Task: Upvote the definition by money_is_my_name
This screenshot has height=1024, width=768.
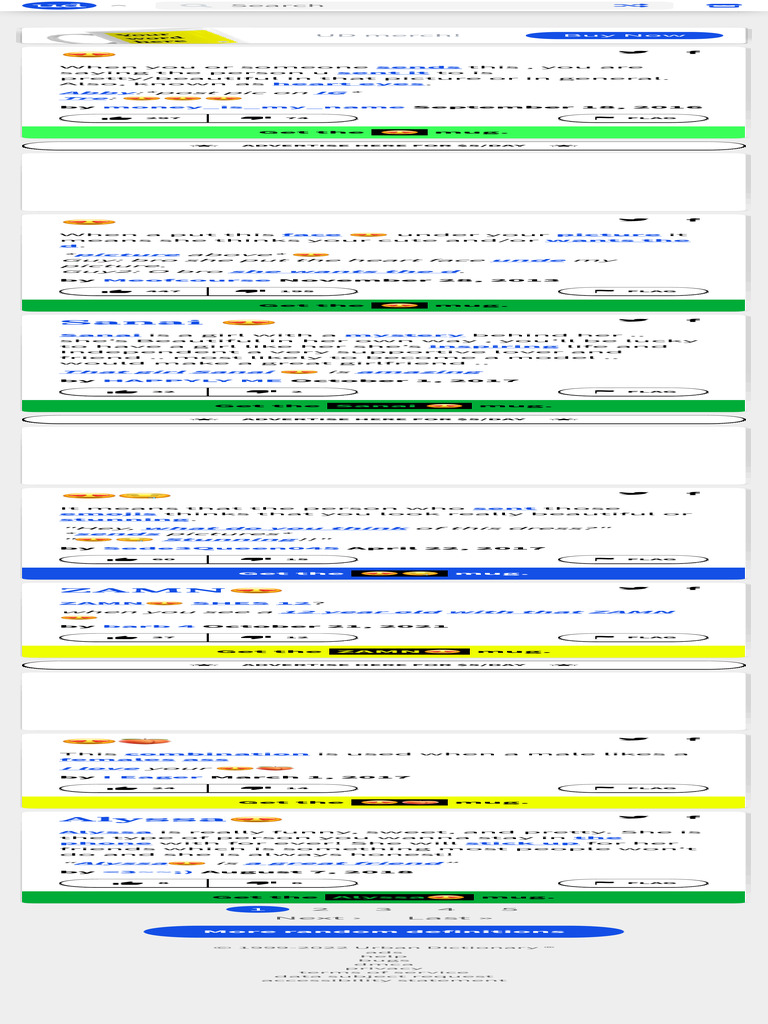Action: (x=133, y=118)
